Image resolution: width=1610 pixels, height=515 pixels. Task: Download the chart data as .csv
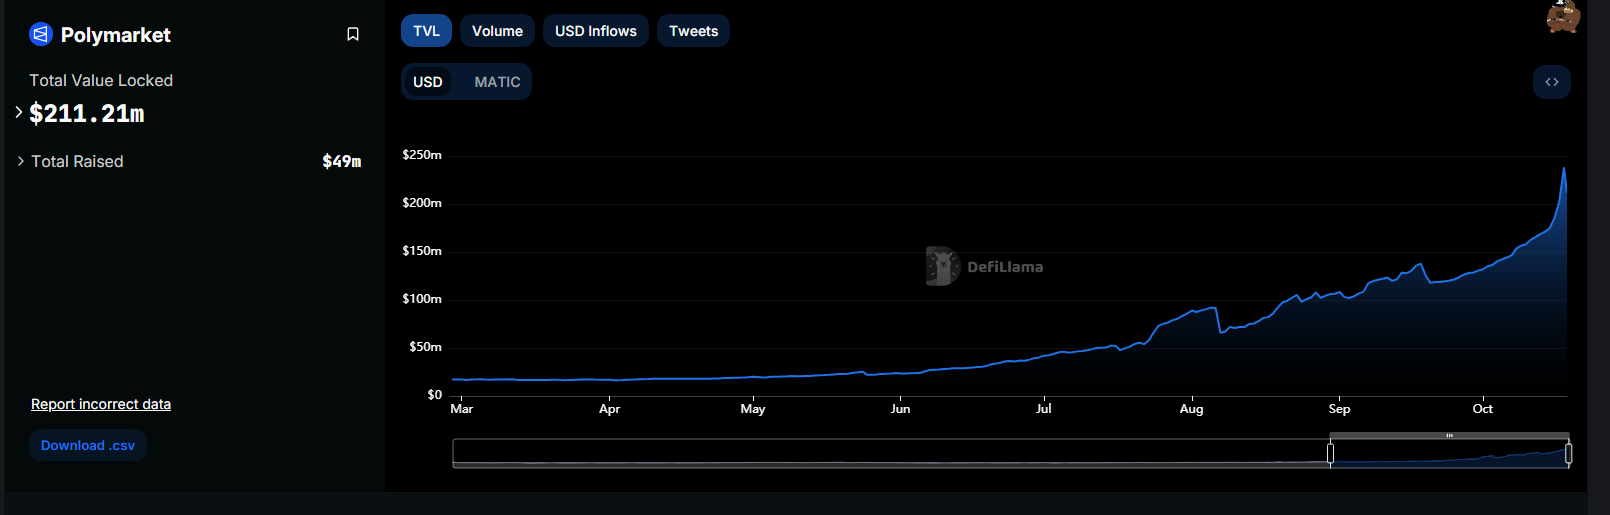coord(88,445)
